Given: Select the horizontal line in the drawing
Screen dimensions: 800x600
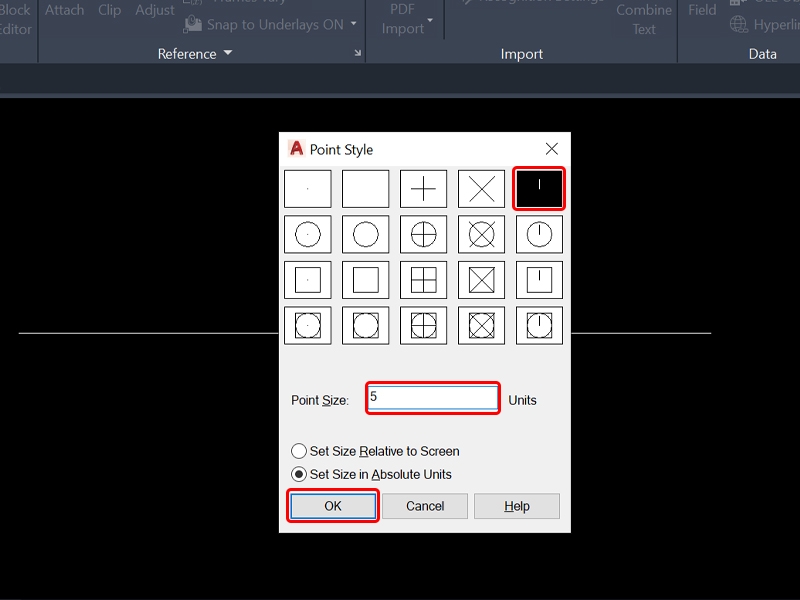Looking at the screenshot, I should (x=148, y=333).
